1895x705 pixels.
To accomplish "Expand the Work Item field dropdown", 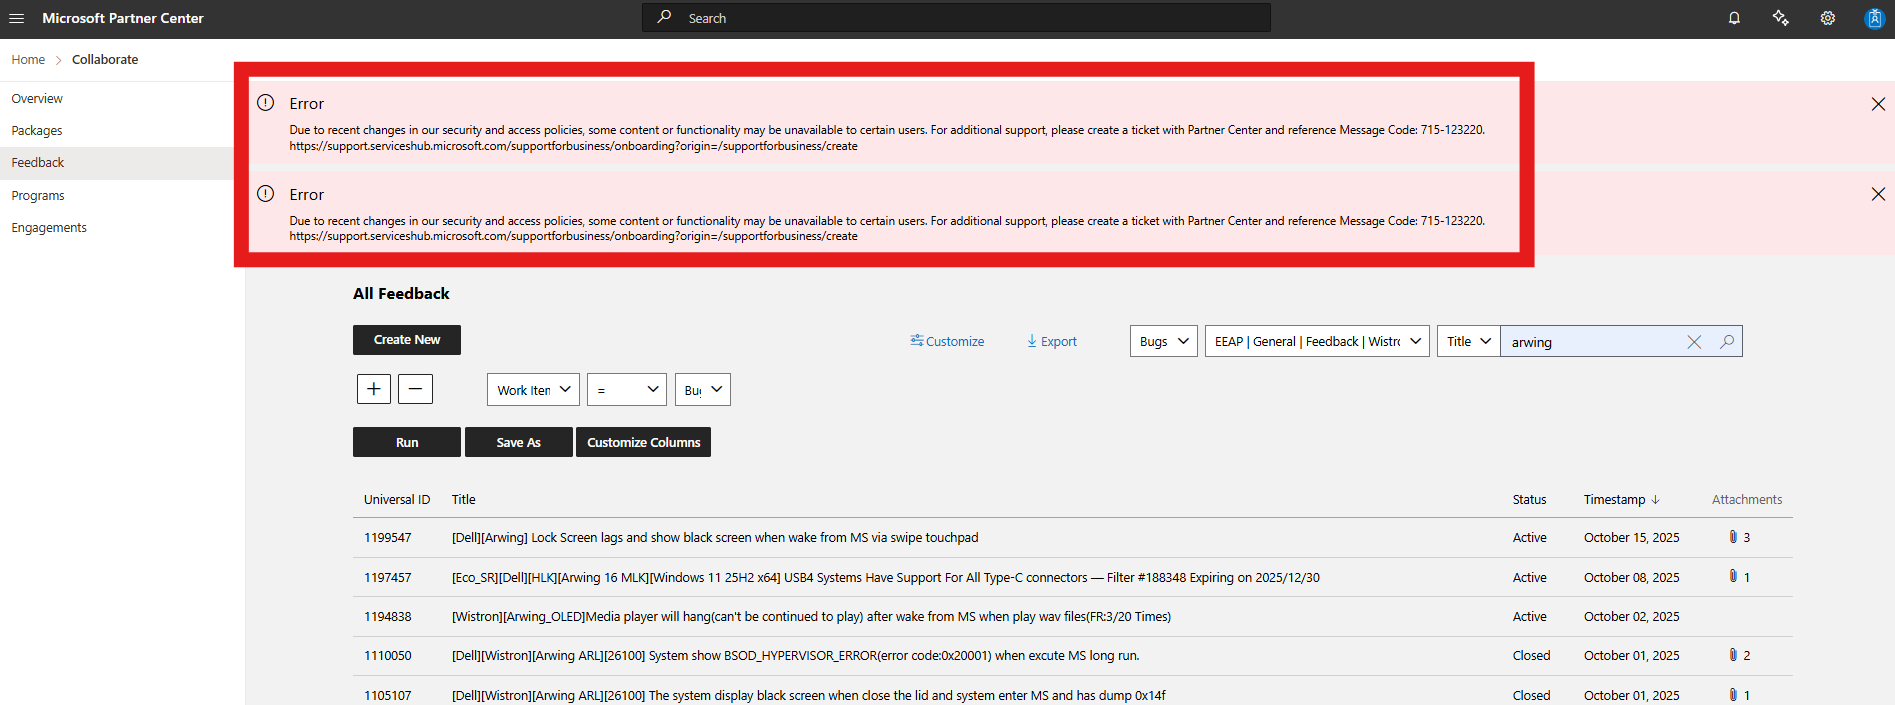I will [533, 390].
